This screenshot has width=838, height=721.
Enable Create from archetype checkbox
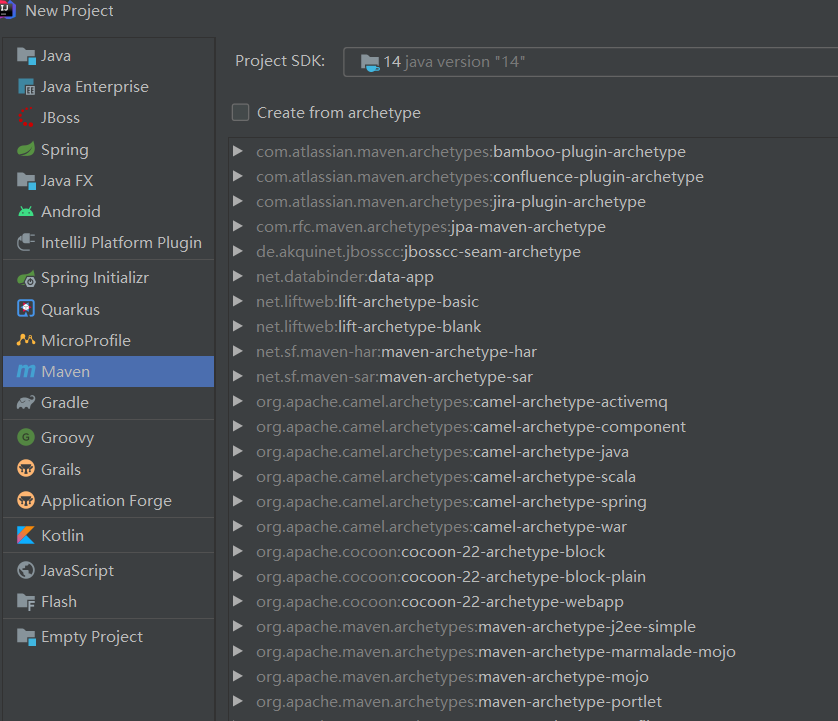point(241,113)
